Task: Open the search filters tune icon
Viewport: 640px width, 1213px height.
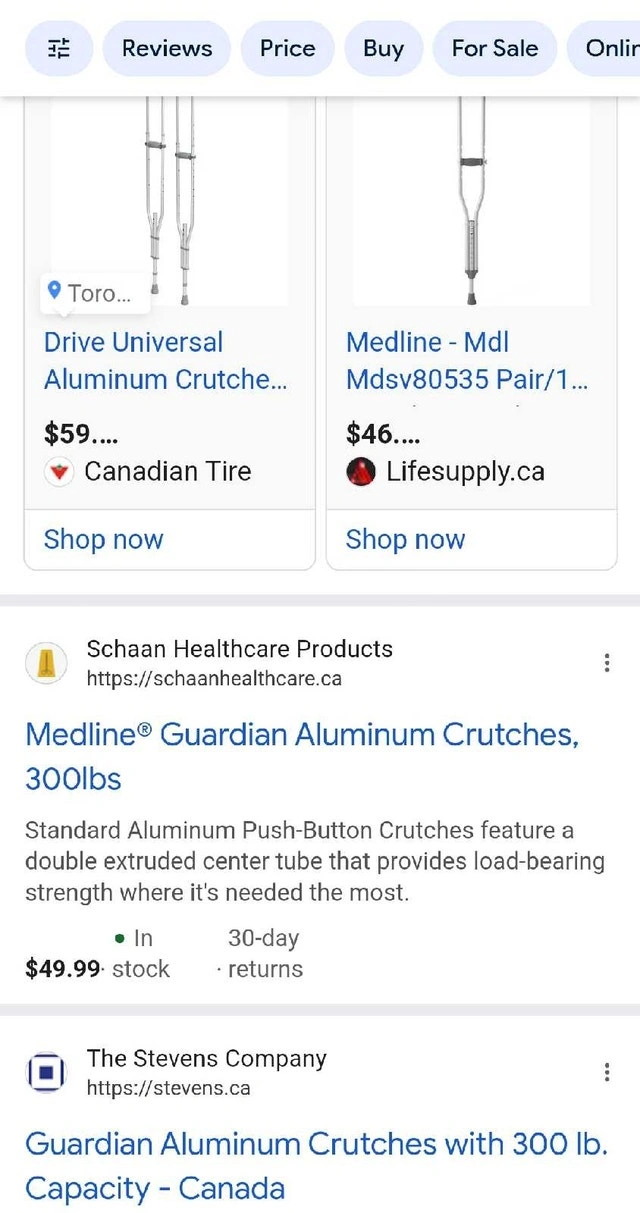Action: tap(59, 48)
